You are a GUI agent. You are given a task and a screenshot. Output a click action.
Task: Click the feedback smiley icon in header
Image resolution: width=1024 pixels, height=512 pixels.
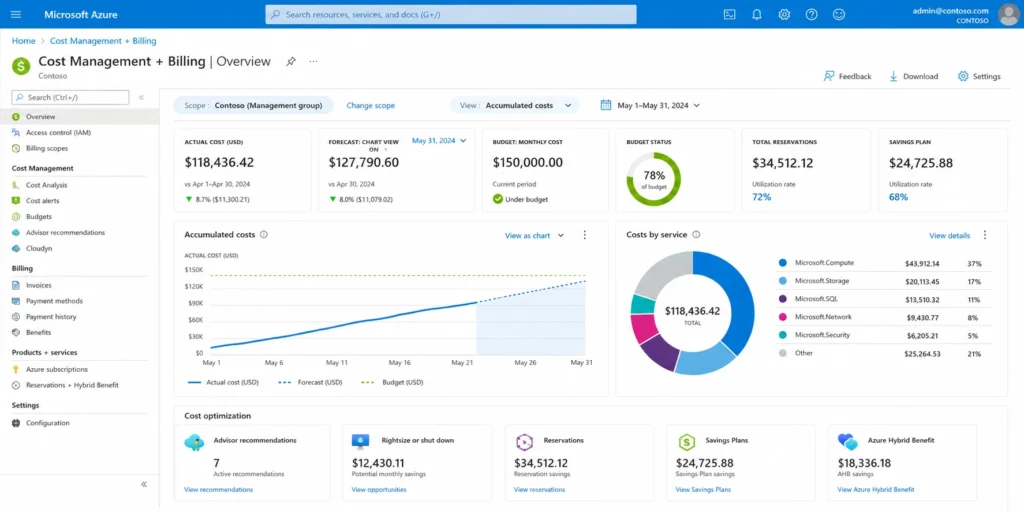coord(839,14)
